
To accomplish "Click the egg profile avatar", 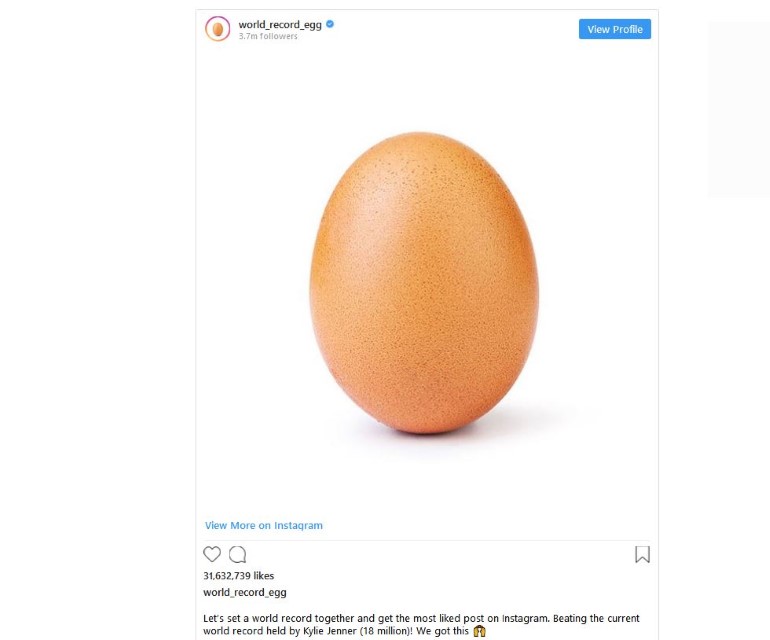I will point(218,29).
